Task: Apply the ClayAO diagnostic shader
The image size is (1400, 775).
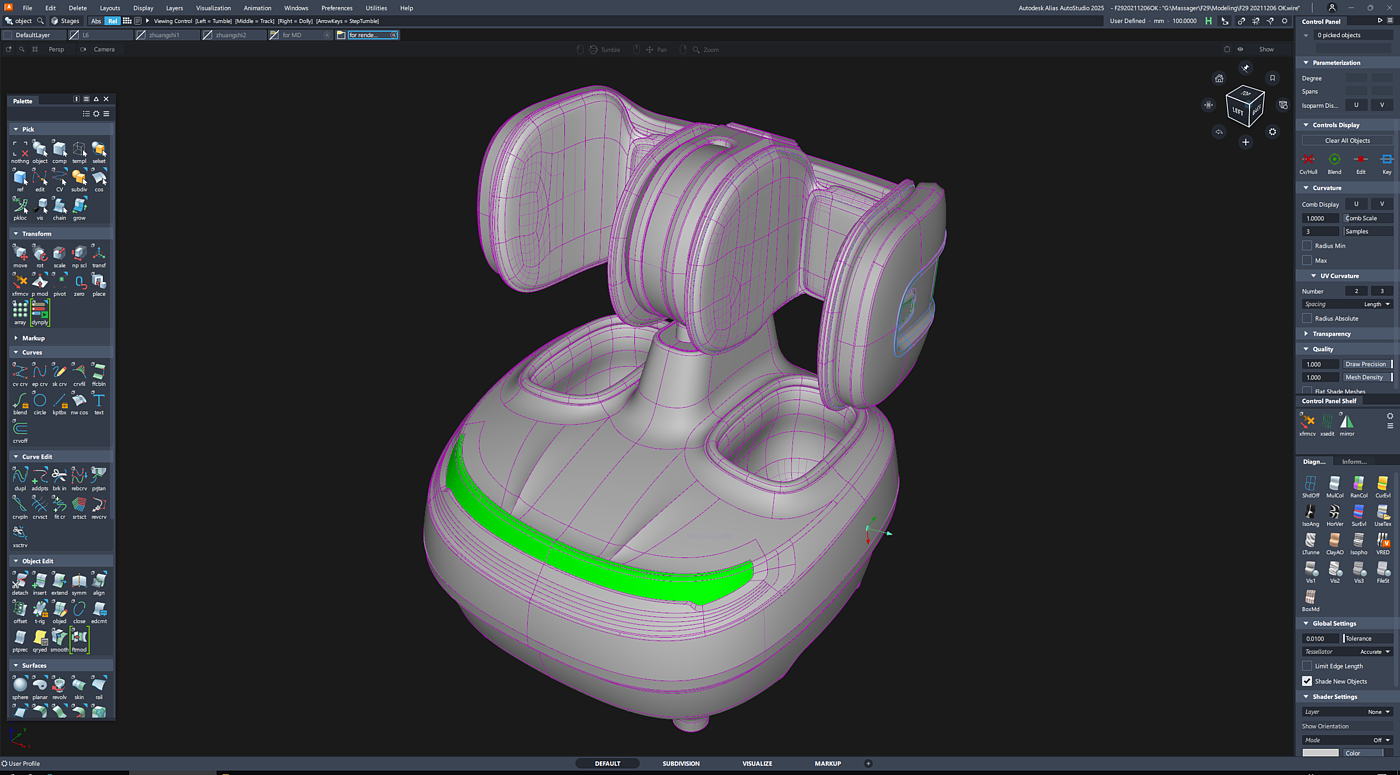Action: [1335, 541]
